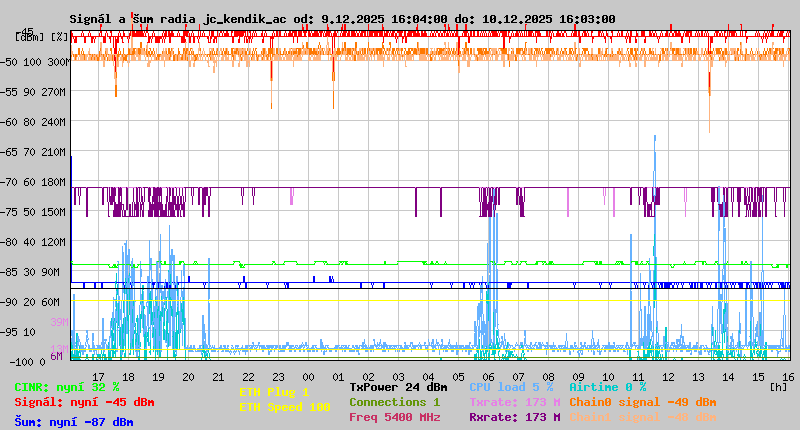Viewport: 800px width, 430px height.
Task: Click the purple '6M' rate label
Action: click(56, 356)
